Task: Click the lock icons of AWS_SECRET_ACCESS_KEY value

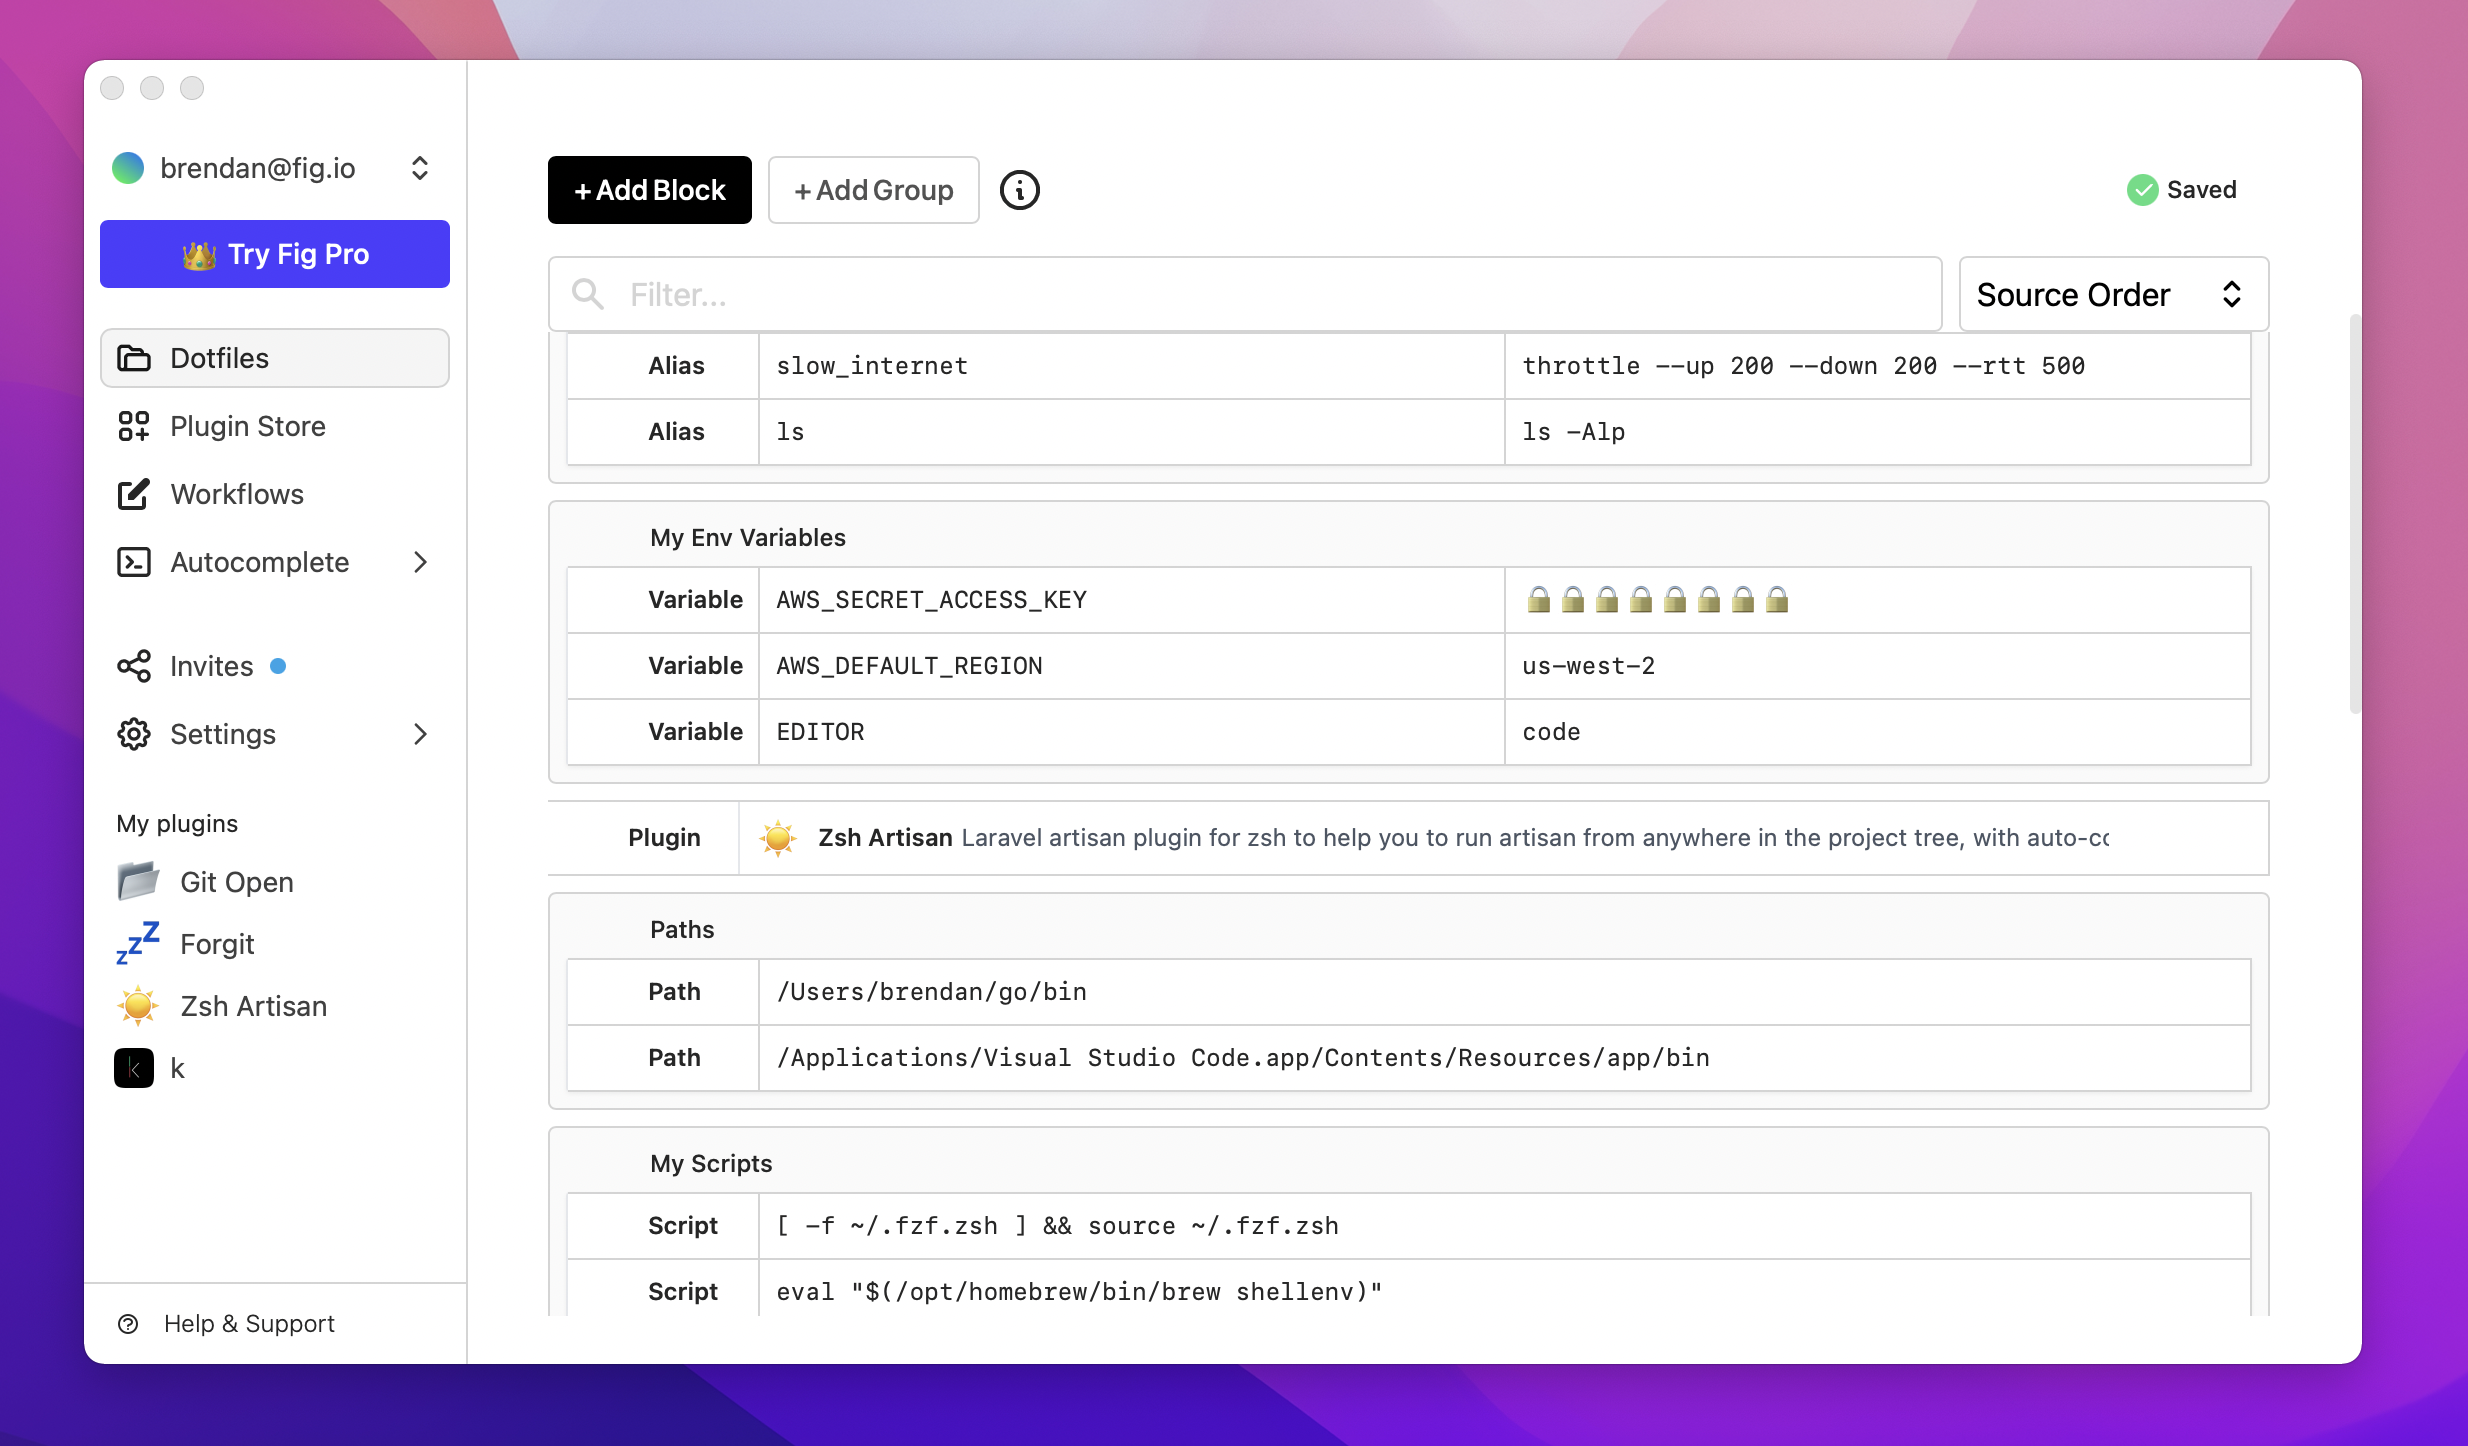Action: [1658, 599]
